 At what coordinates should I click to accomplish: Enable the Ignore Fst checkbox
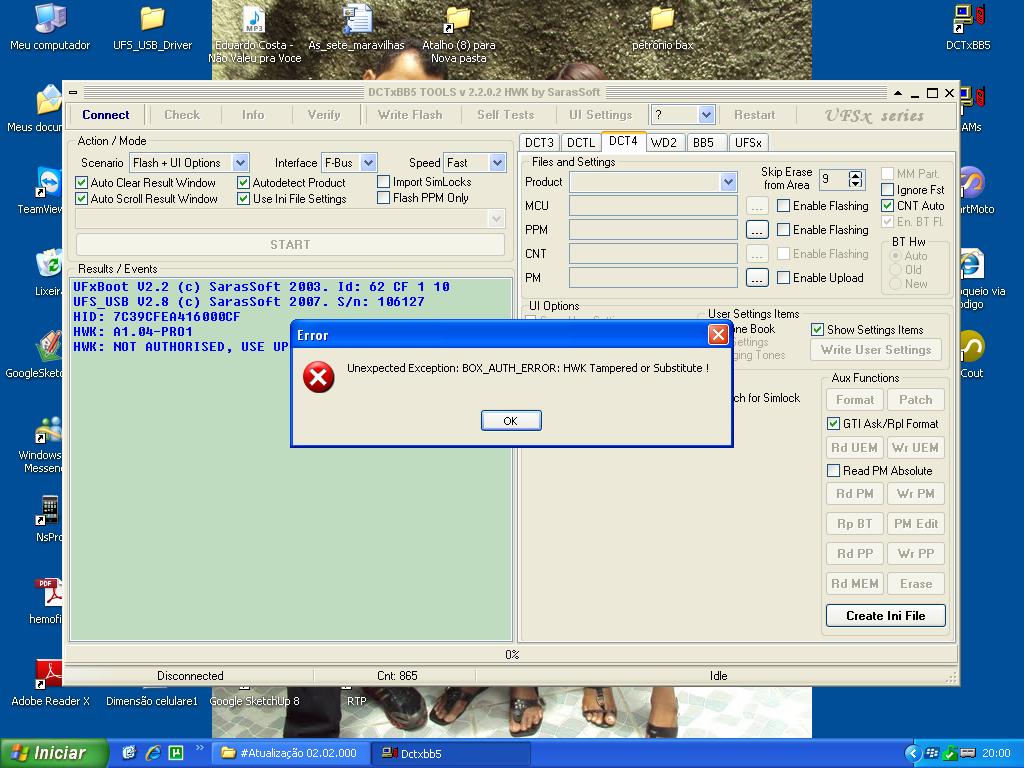tap(888, 190)
